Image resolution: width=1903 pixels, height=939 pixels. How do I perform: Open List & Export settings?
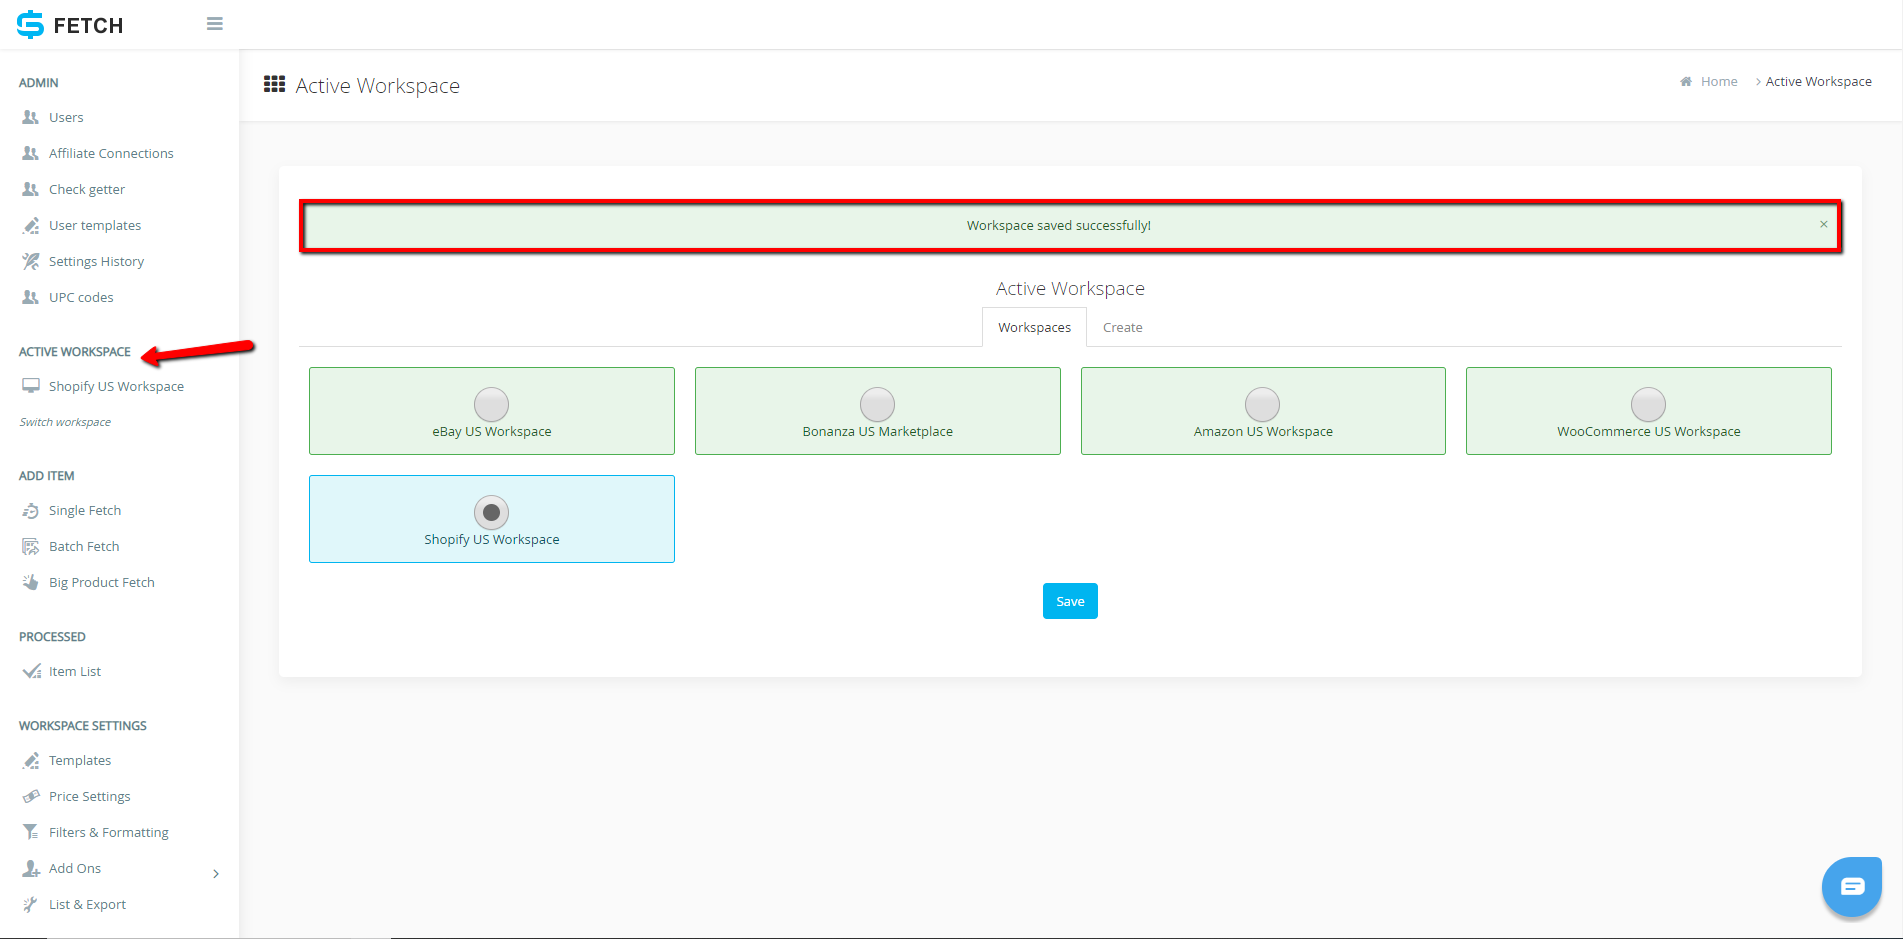pyautogui.click(x=87, y=904)
